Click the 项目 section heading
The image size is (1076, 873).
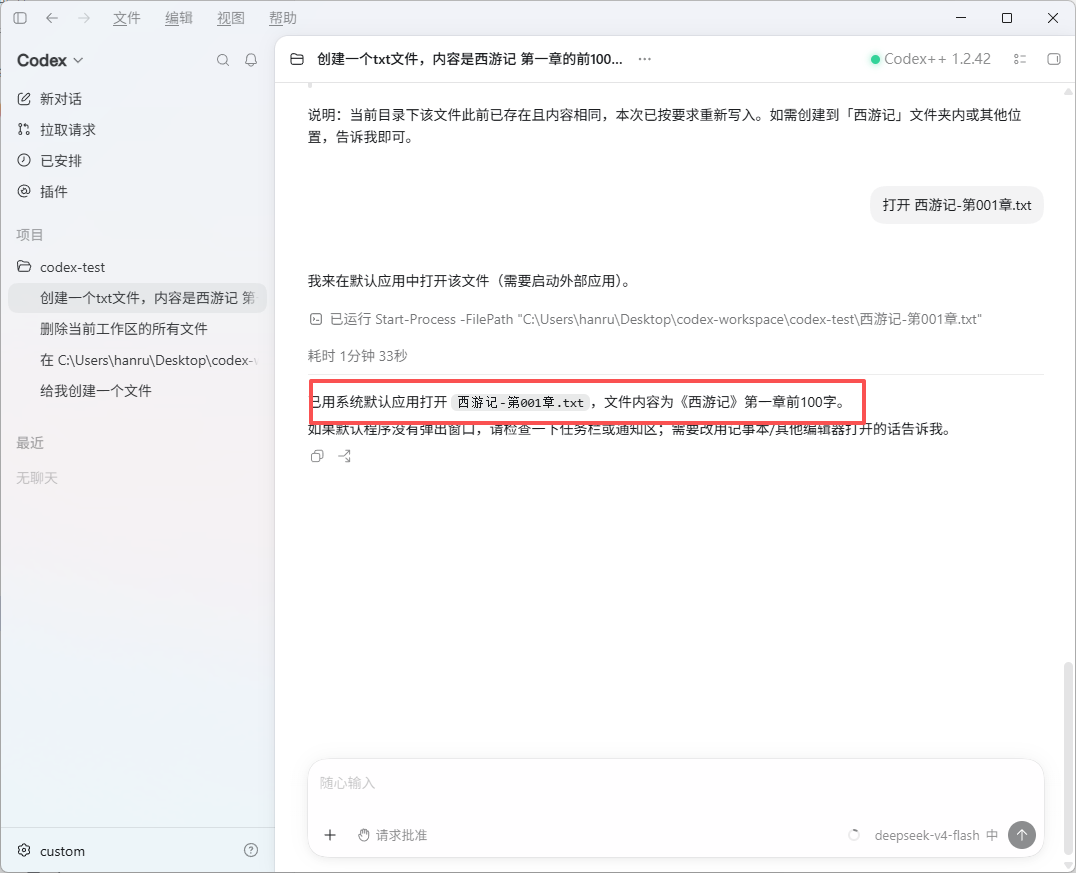[x=30, y=235]
